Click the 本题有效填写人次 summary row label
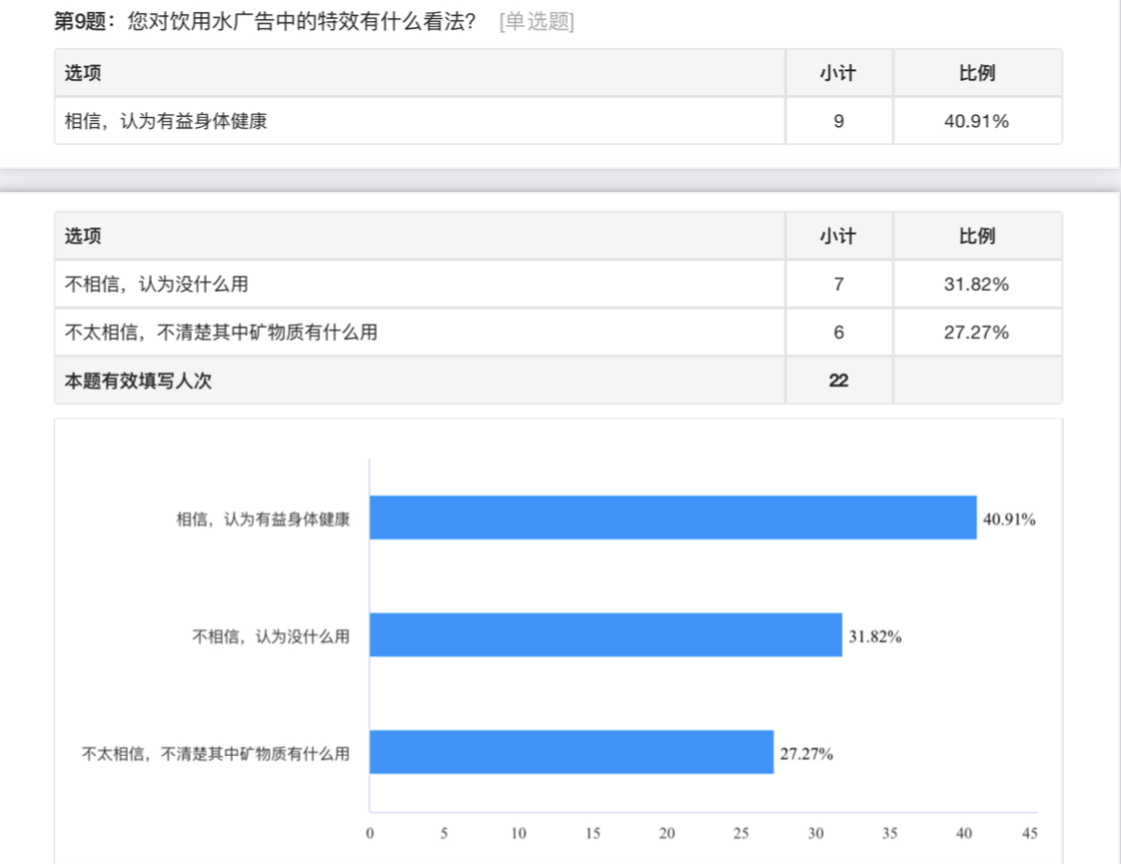 138,380
